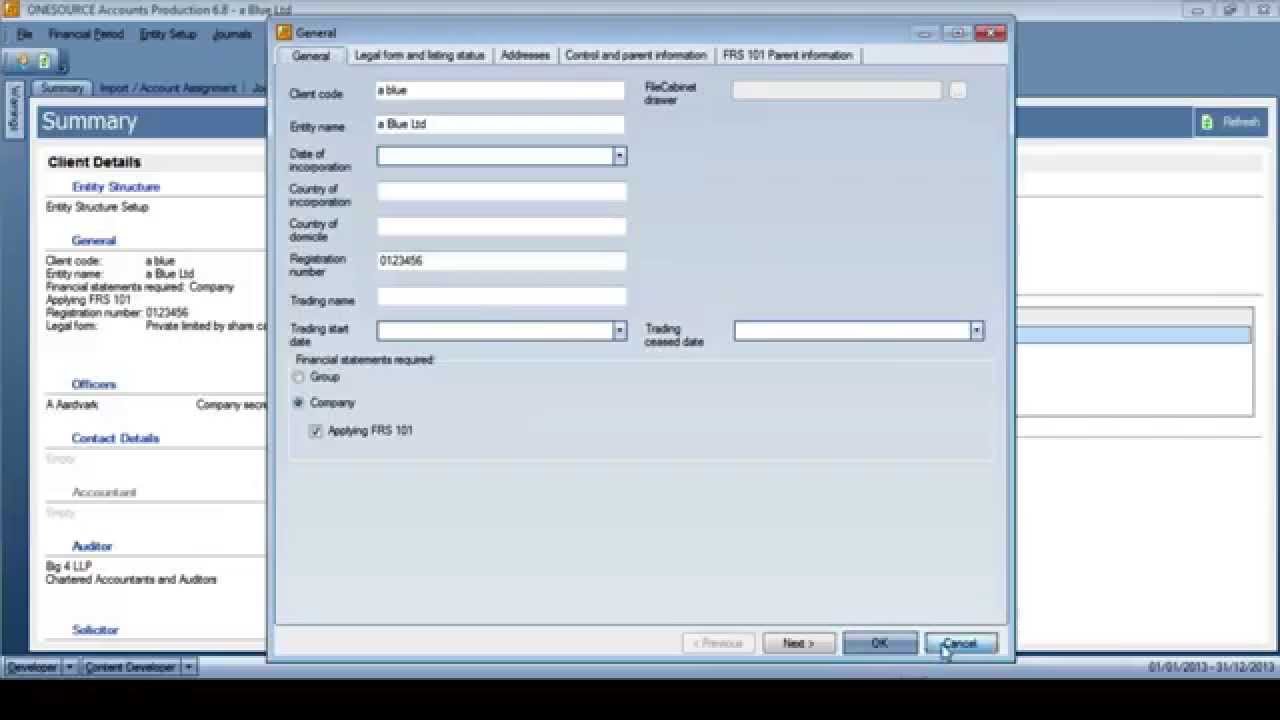Open the Entity Setup menu
Viewport: 1280px width, 720px height.
coord(168,34)
